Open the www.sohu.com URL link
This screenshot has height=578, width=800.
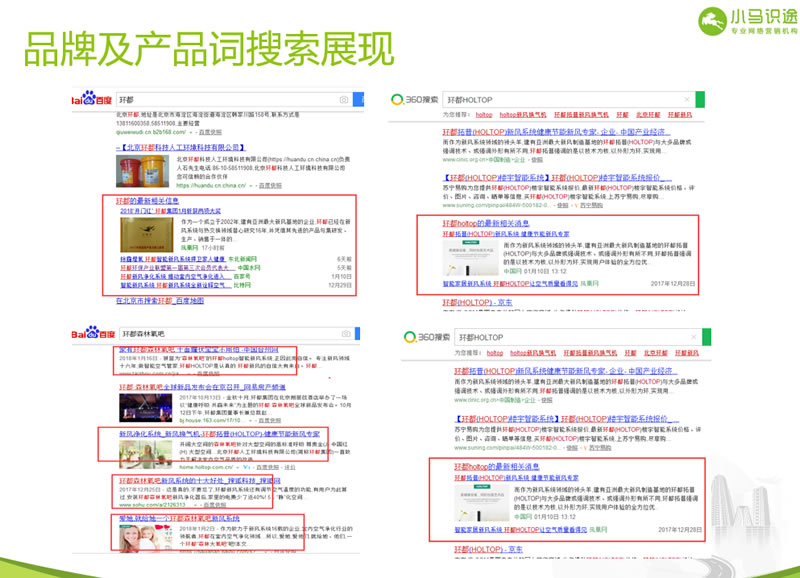pos(153,505)
